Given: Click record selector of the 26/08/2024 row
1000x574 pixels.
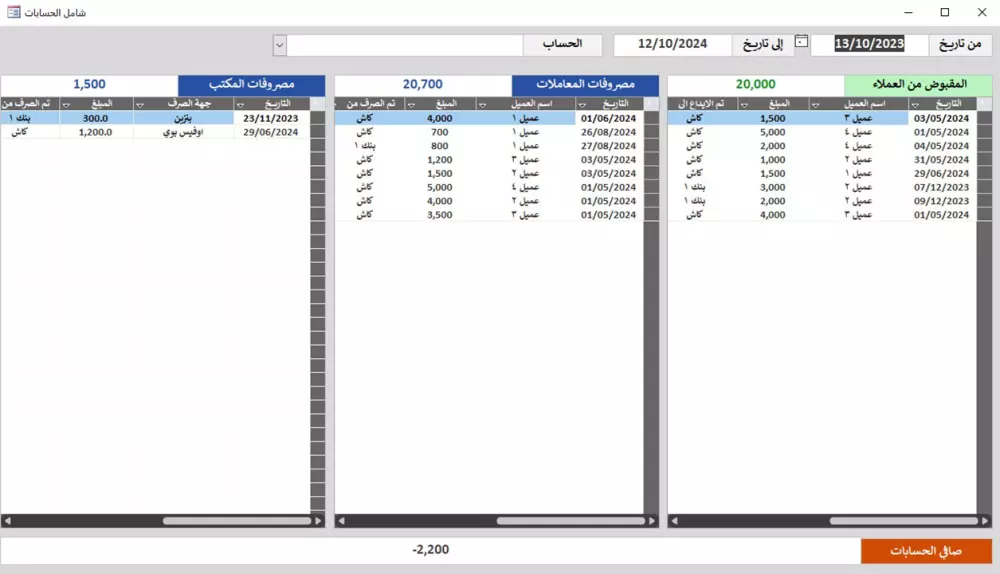Looking at the screenshot, I should coord(651,132).
